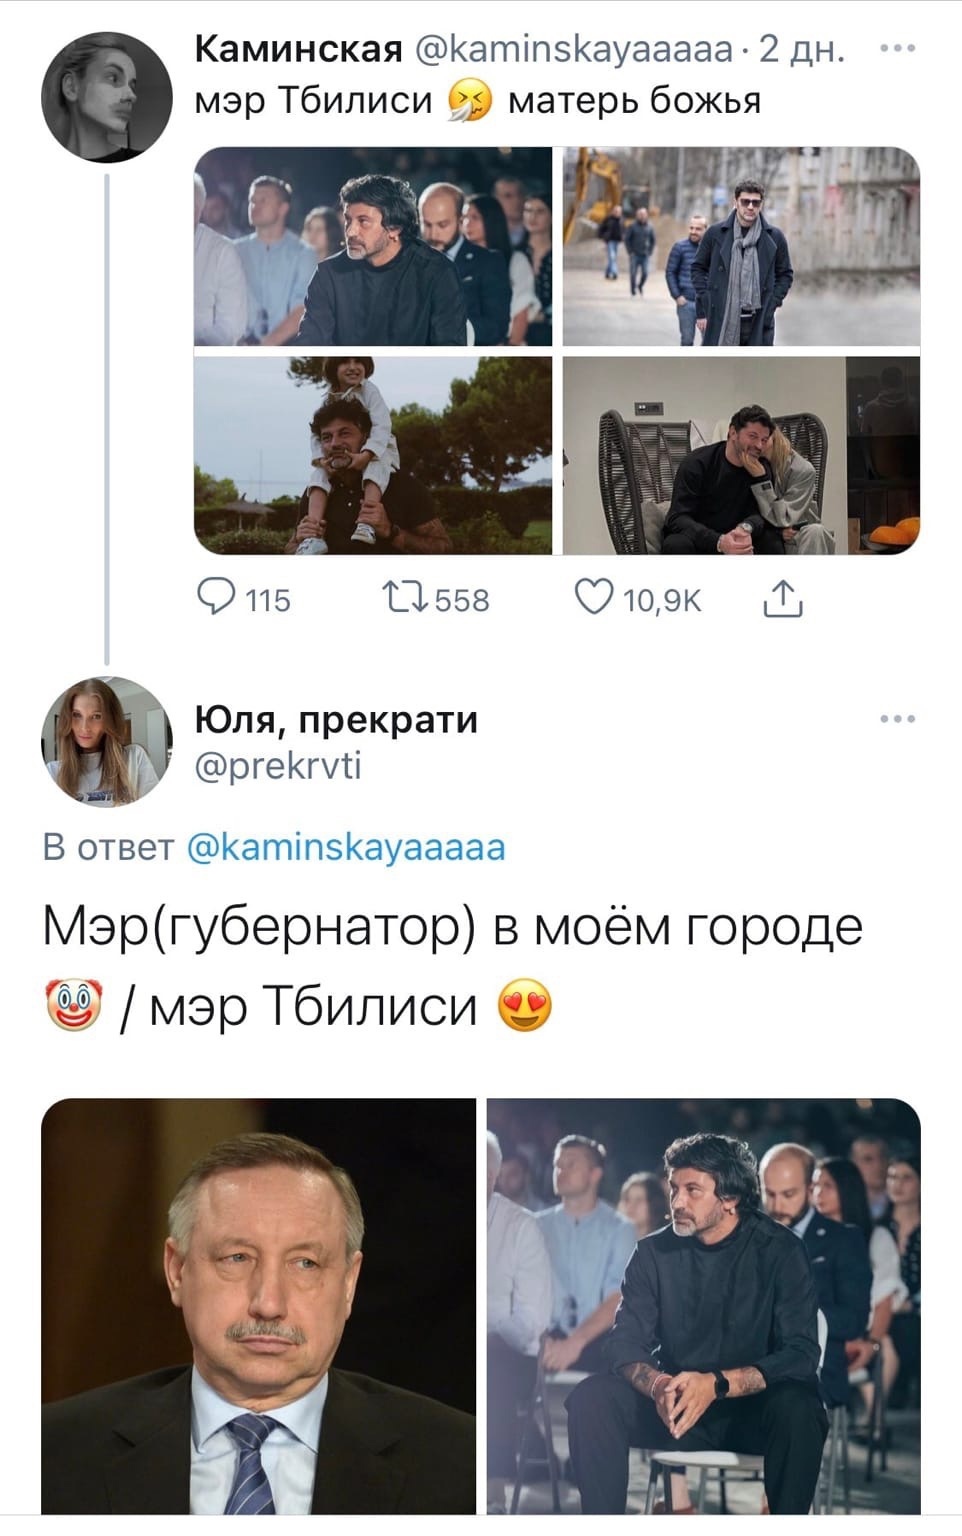Open Каминская profile avatar
Screen dimensions: 962x1536
coord(107,97)
